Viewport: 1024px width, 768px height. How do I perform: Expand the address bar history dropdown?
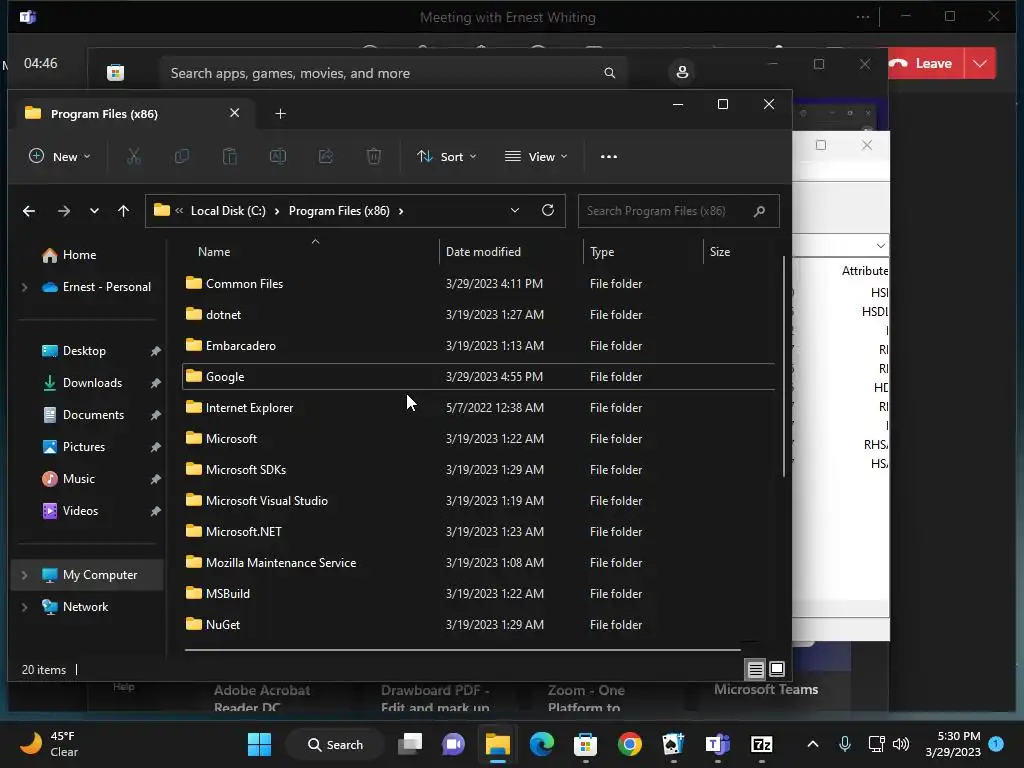pyautogui.click(x=515, y=210)
